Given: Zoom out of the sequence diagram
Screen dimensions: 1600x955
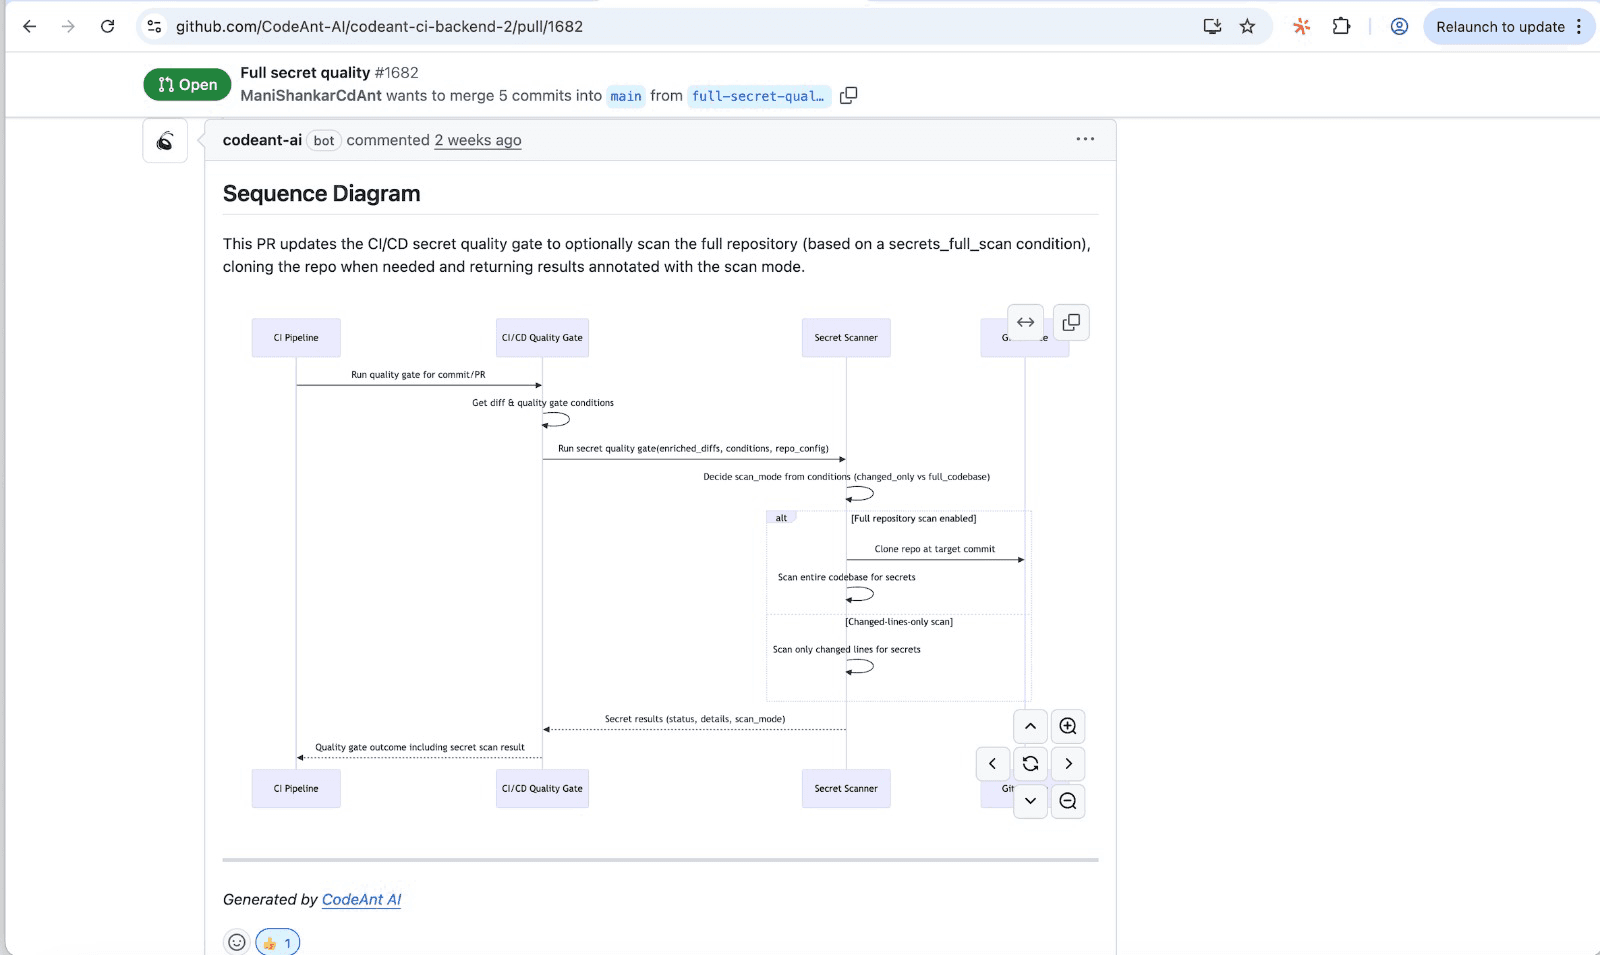Looking at the screenshot, I should [x=1068, y=801].
